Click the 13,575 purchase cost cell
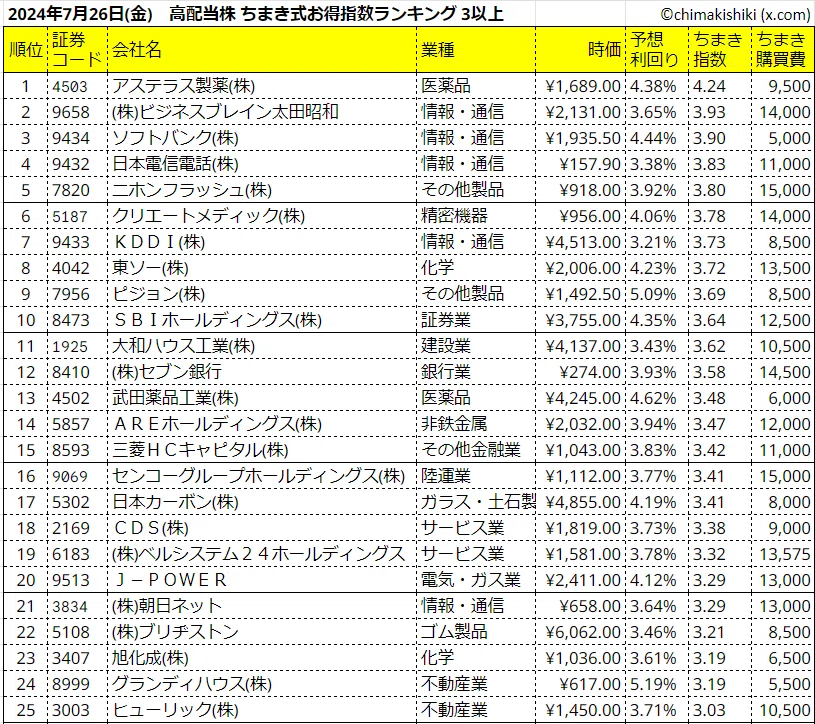This screenshot has width=815, height=724. (x=783, y=554)
